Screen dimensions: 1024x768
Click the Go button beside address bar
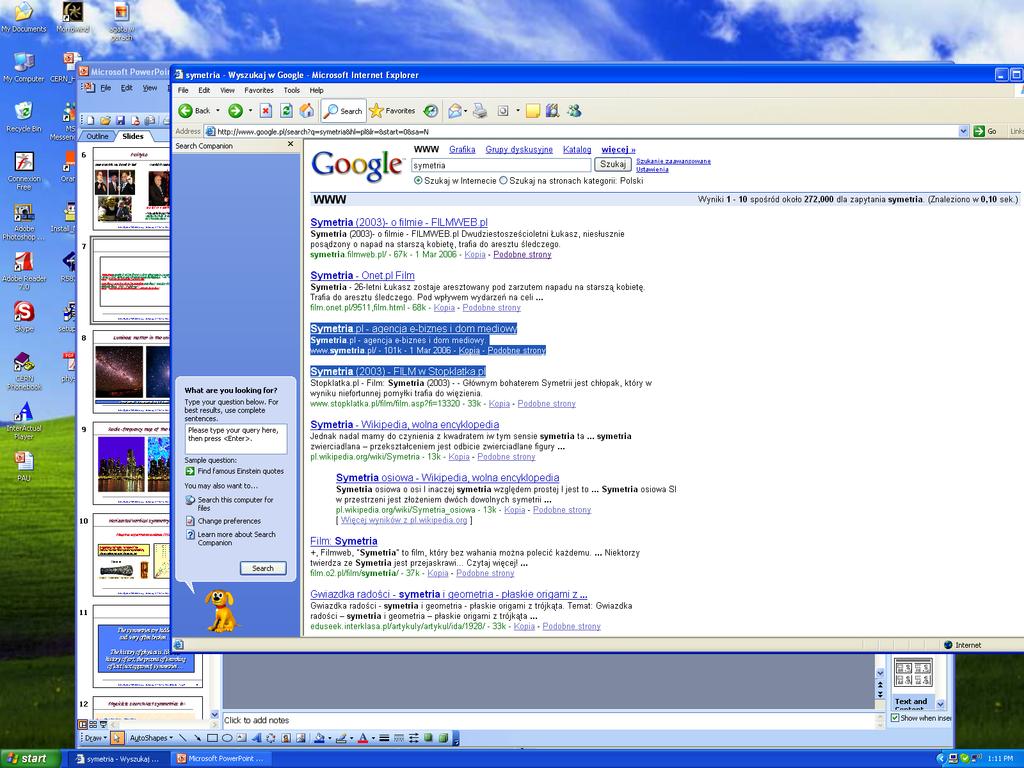pyautogui.click(x=986, y=131)
